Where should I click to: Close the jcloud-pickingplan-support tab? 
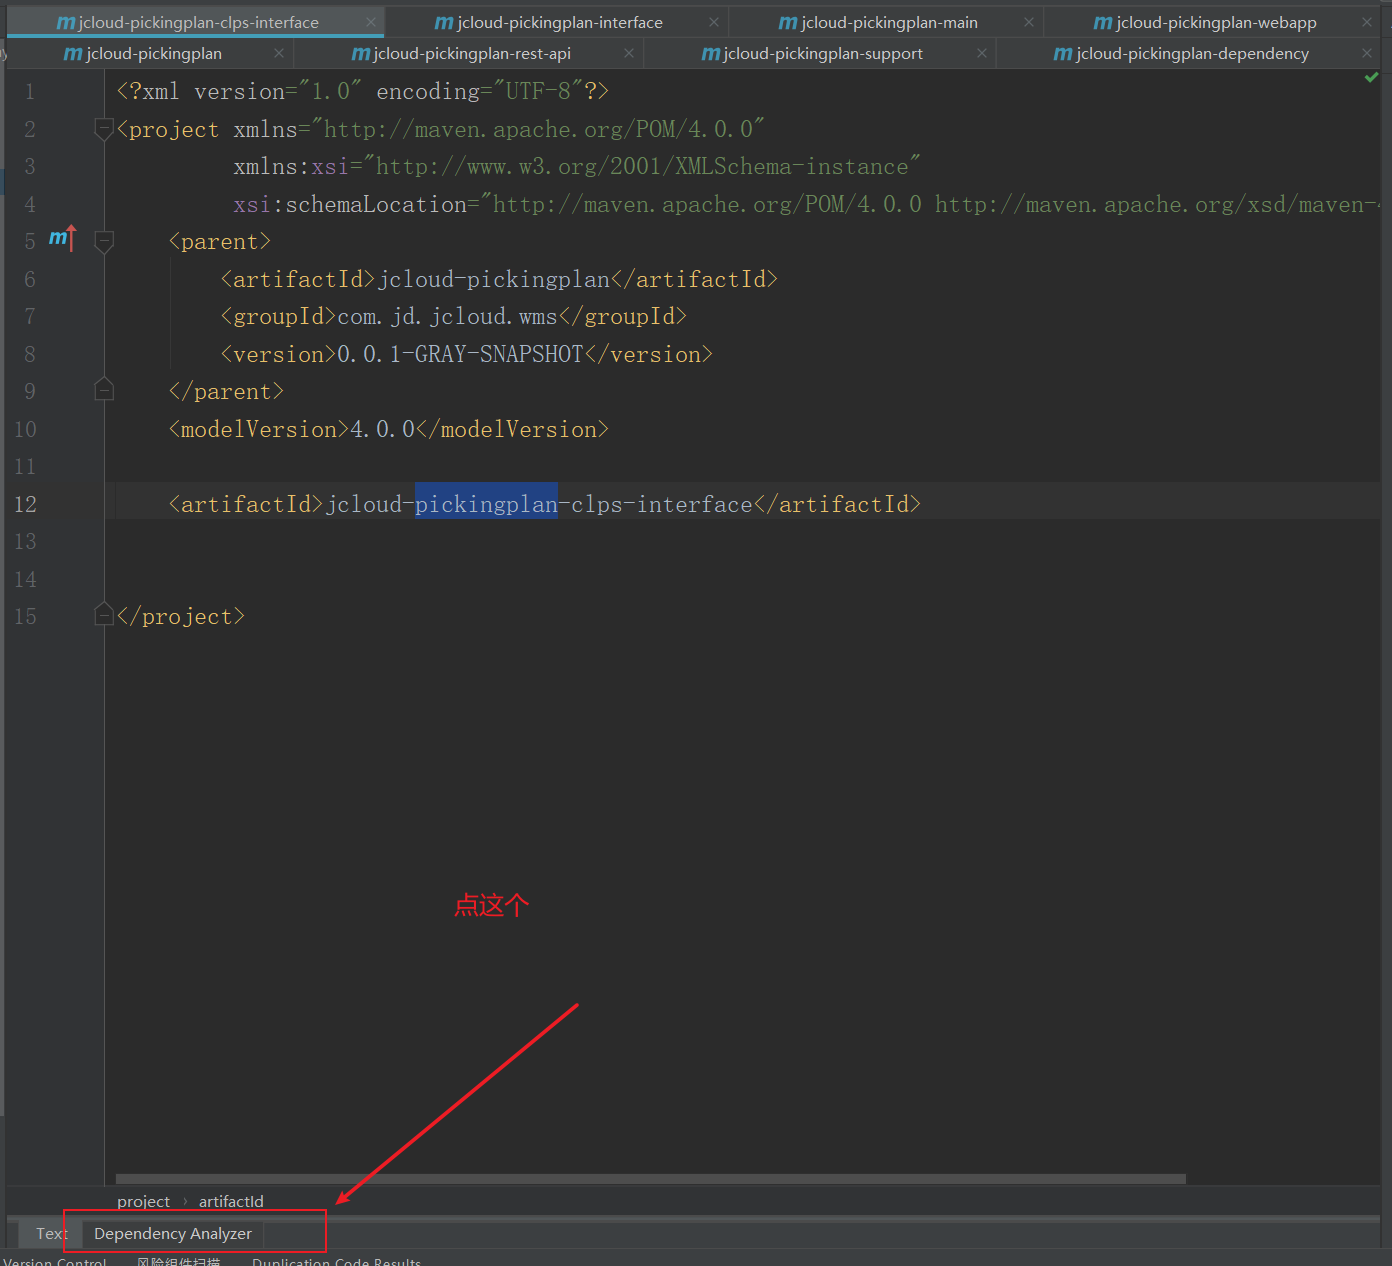(x=982, y=53)
